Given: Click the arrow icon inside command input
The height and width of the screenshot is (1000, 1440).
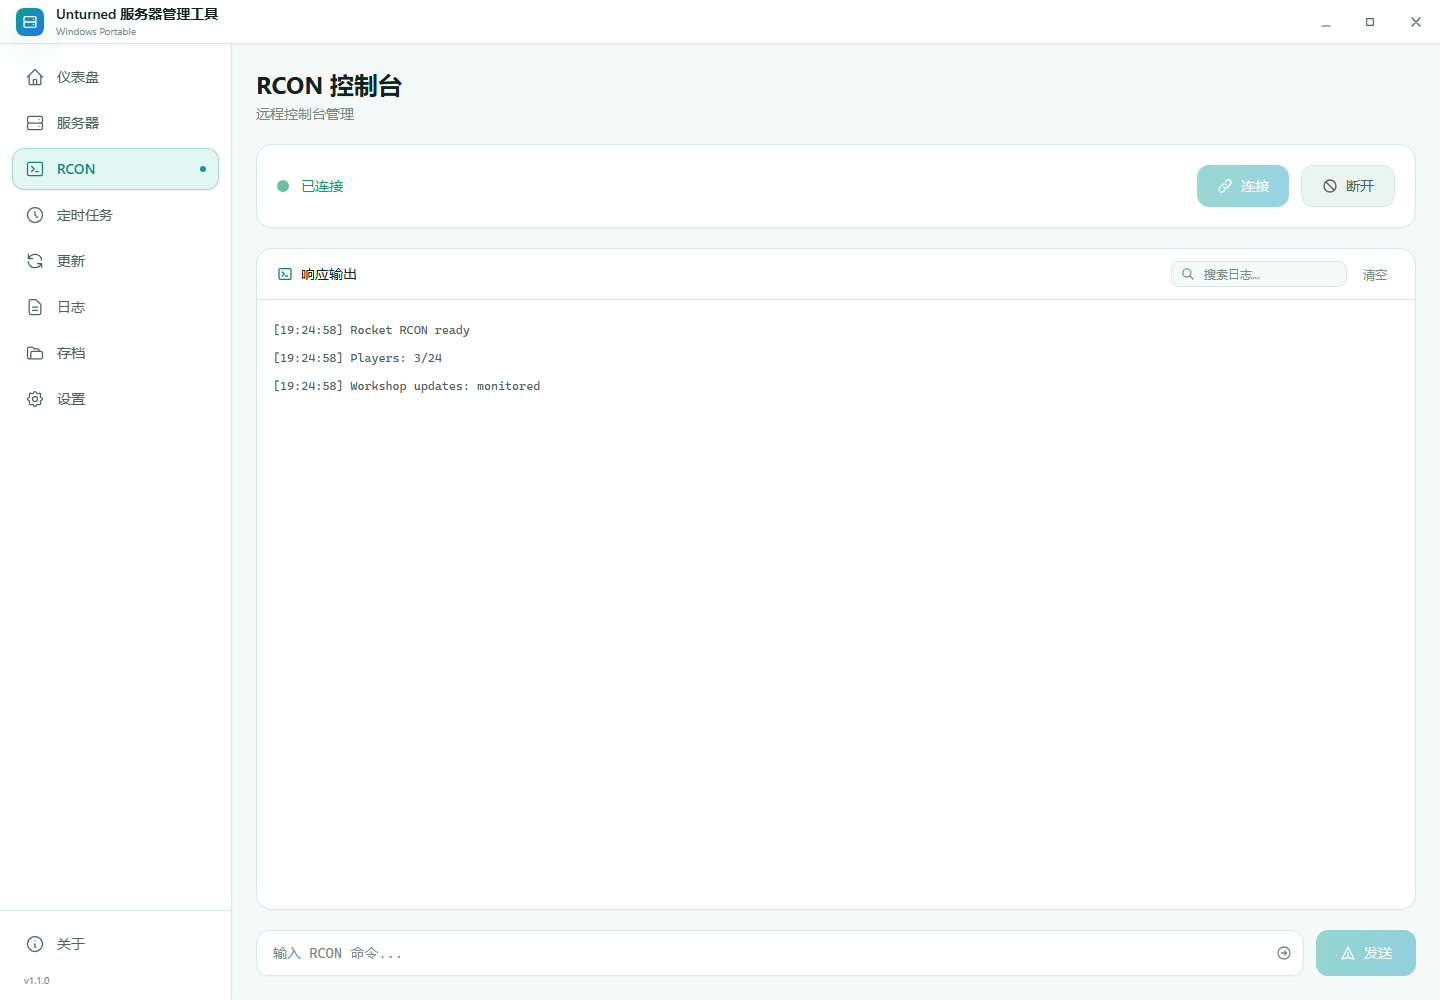Looking at the screenshot, I should 1284,953.
